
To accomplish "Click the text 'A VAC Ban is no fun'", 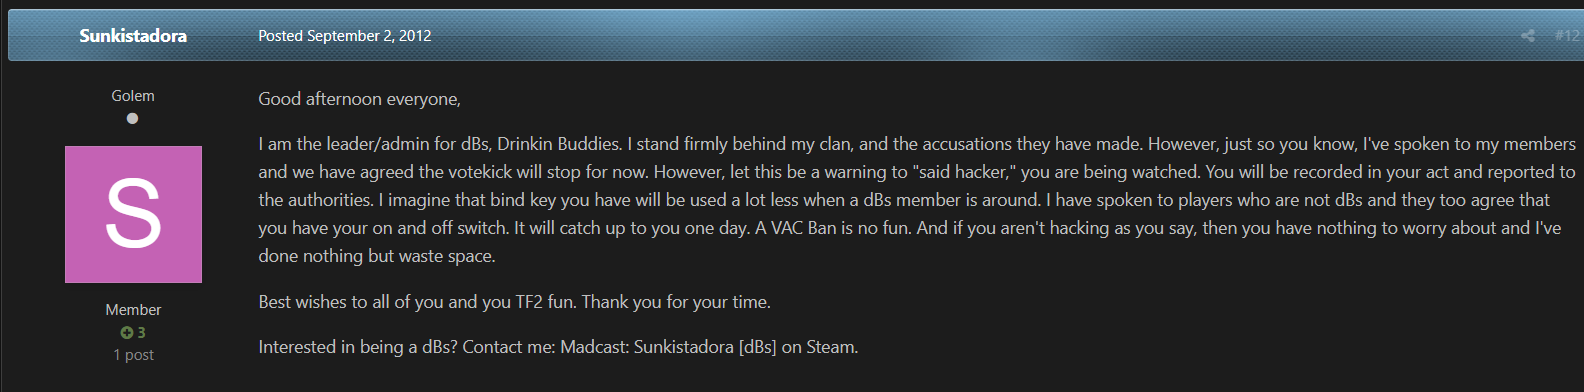I will click(833, 227).
